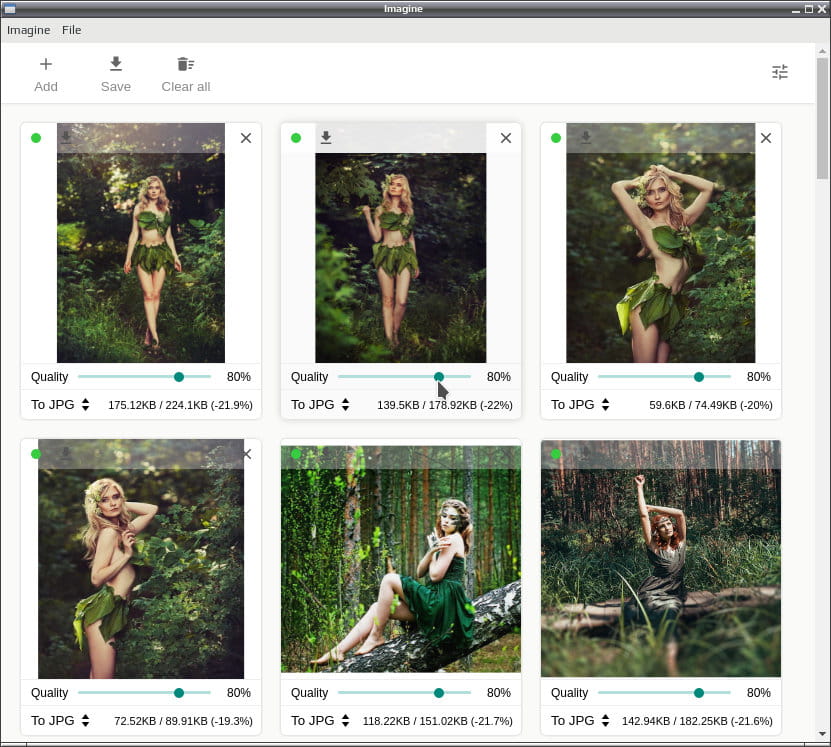The height and width of the screenshot is (747, 831).
Task: Close the 139.5KB image card
Action: 506,138
